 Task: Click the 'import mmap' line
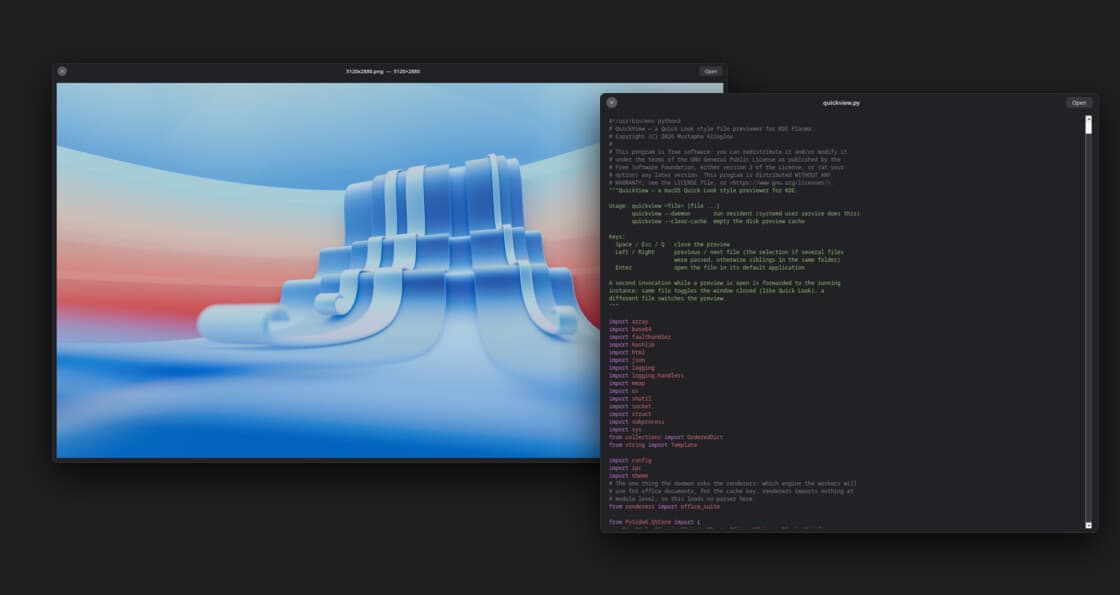[x=627, y=384]
